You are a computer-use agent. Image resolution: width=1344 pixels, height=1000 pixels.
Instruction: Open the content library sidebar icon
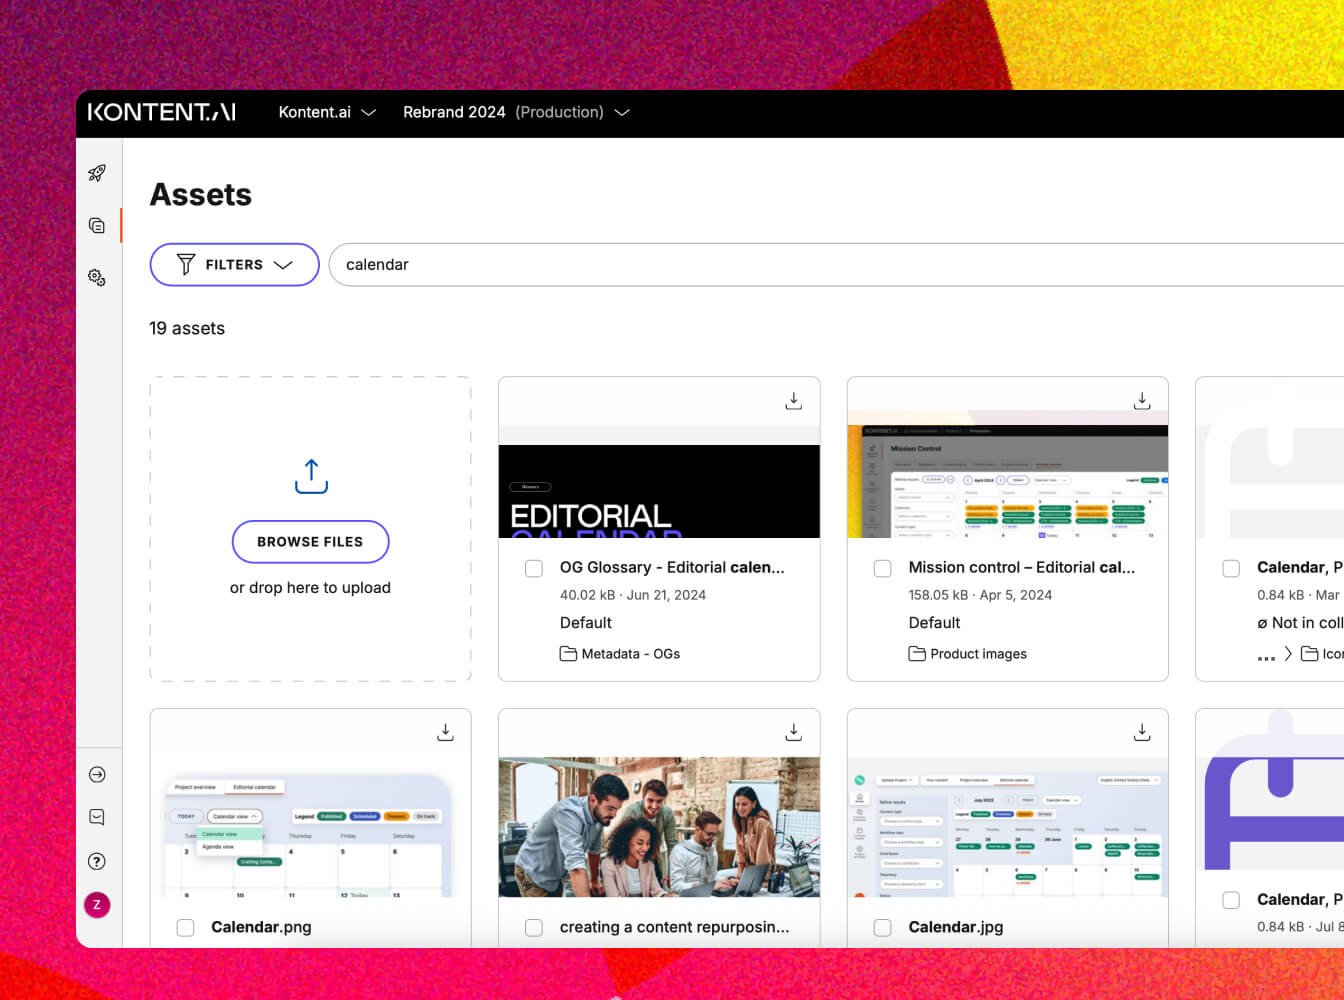tap(97, 226)
